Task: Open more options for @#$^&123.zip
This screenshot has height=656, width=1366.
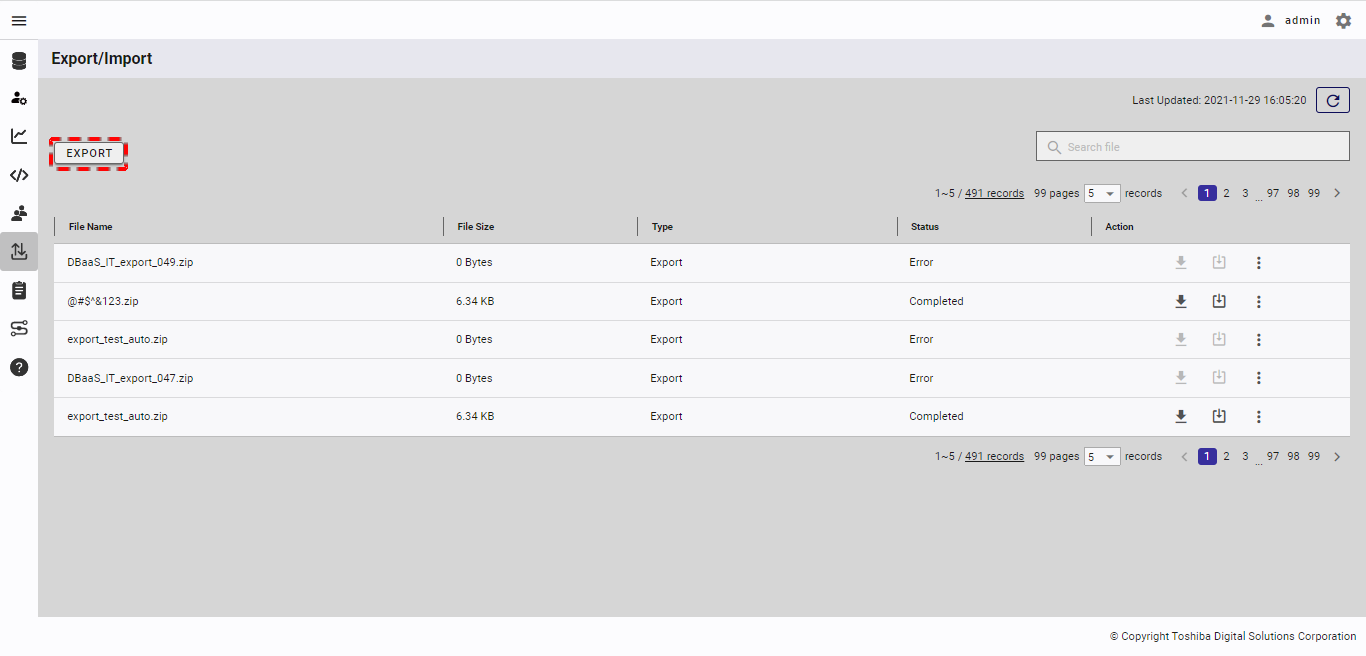Action: tap(1259, 301)
